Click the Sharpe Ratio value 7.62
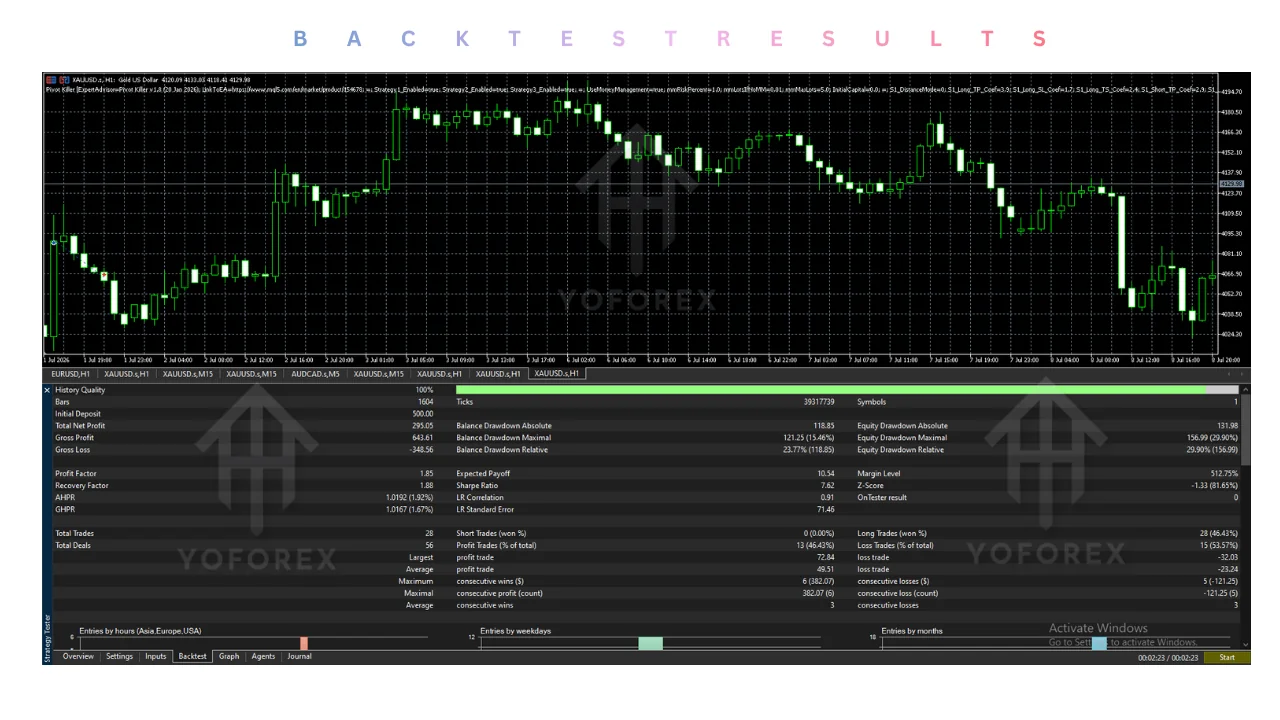This screenshot has width=1280, height=720. point(826,486)
